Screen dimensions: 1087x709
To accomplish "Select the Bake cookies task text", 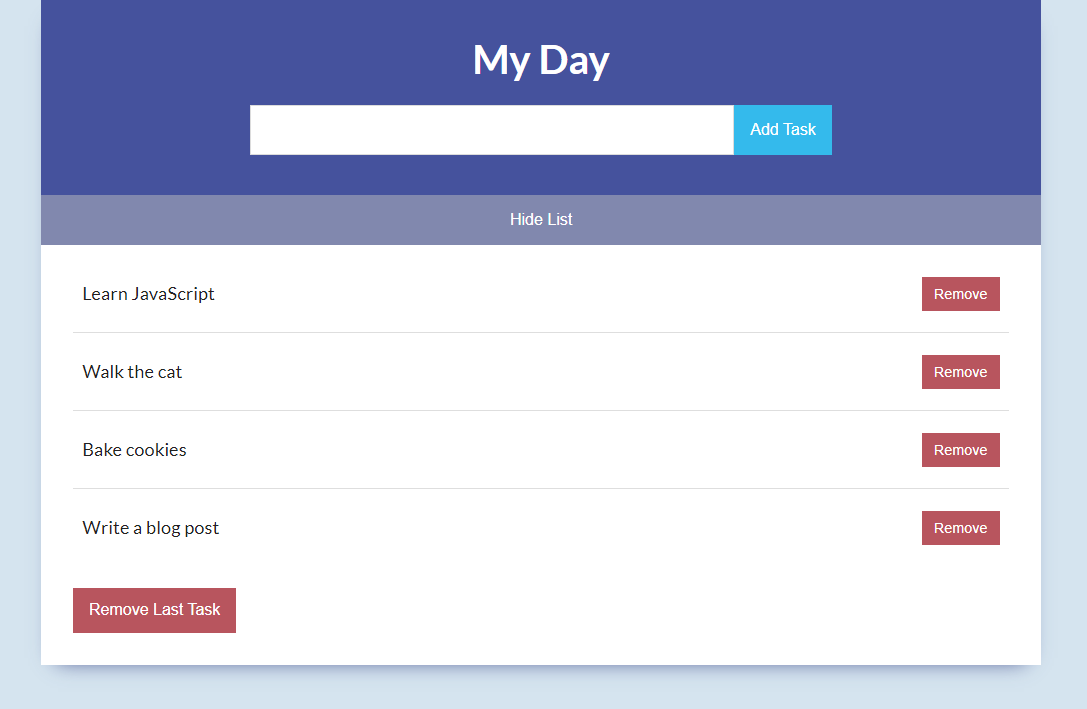I will point(134,450).
